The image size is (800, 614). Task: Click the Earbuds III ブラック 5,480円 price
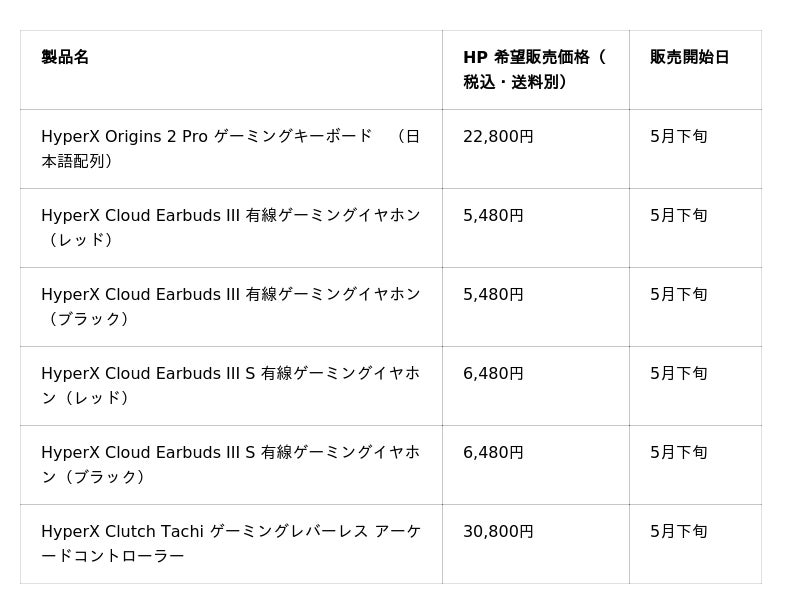click(x=493, y=295)
